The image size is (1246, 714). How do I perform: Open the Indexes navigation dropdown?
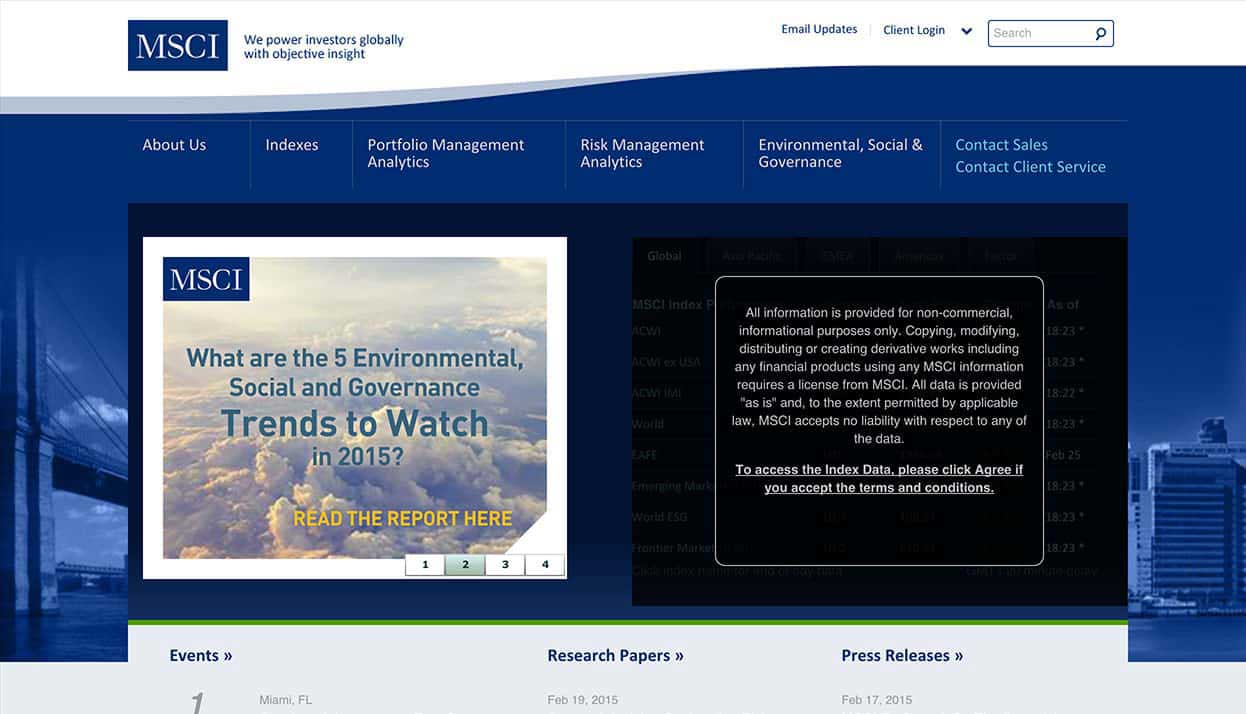(291, 144)
